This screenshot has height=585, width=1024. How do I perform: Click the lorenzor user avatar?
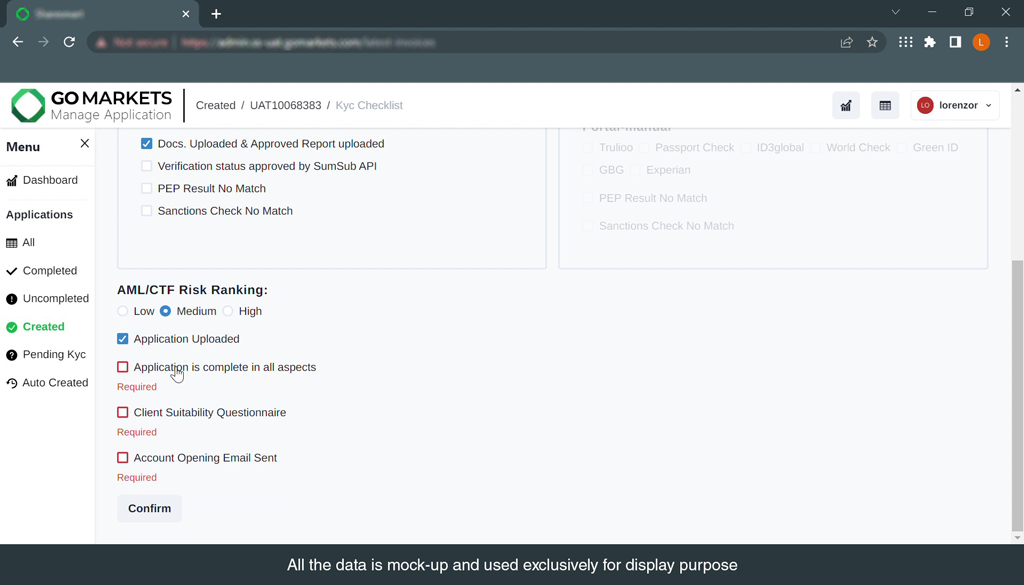pyautogui.click(x=925, y=105)
